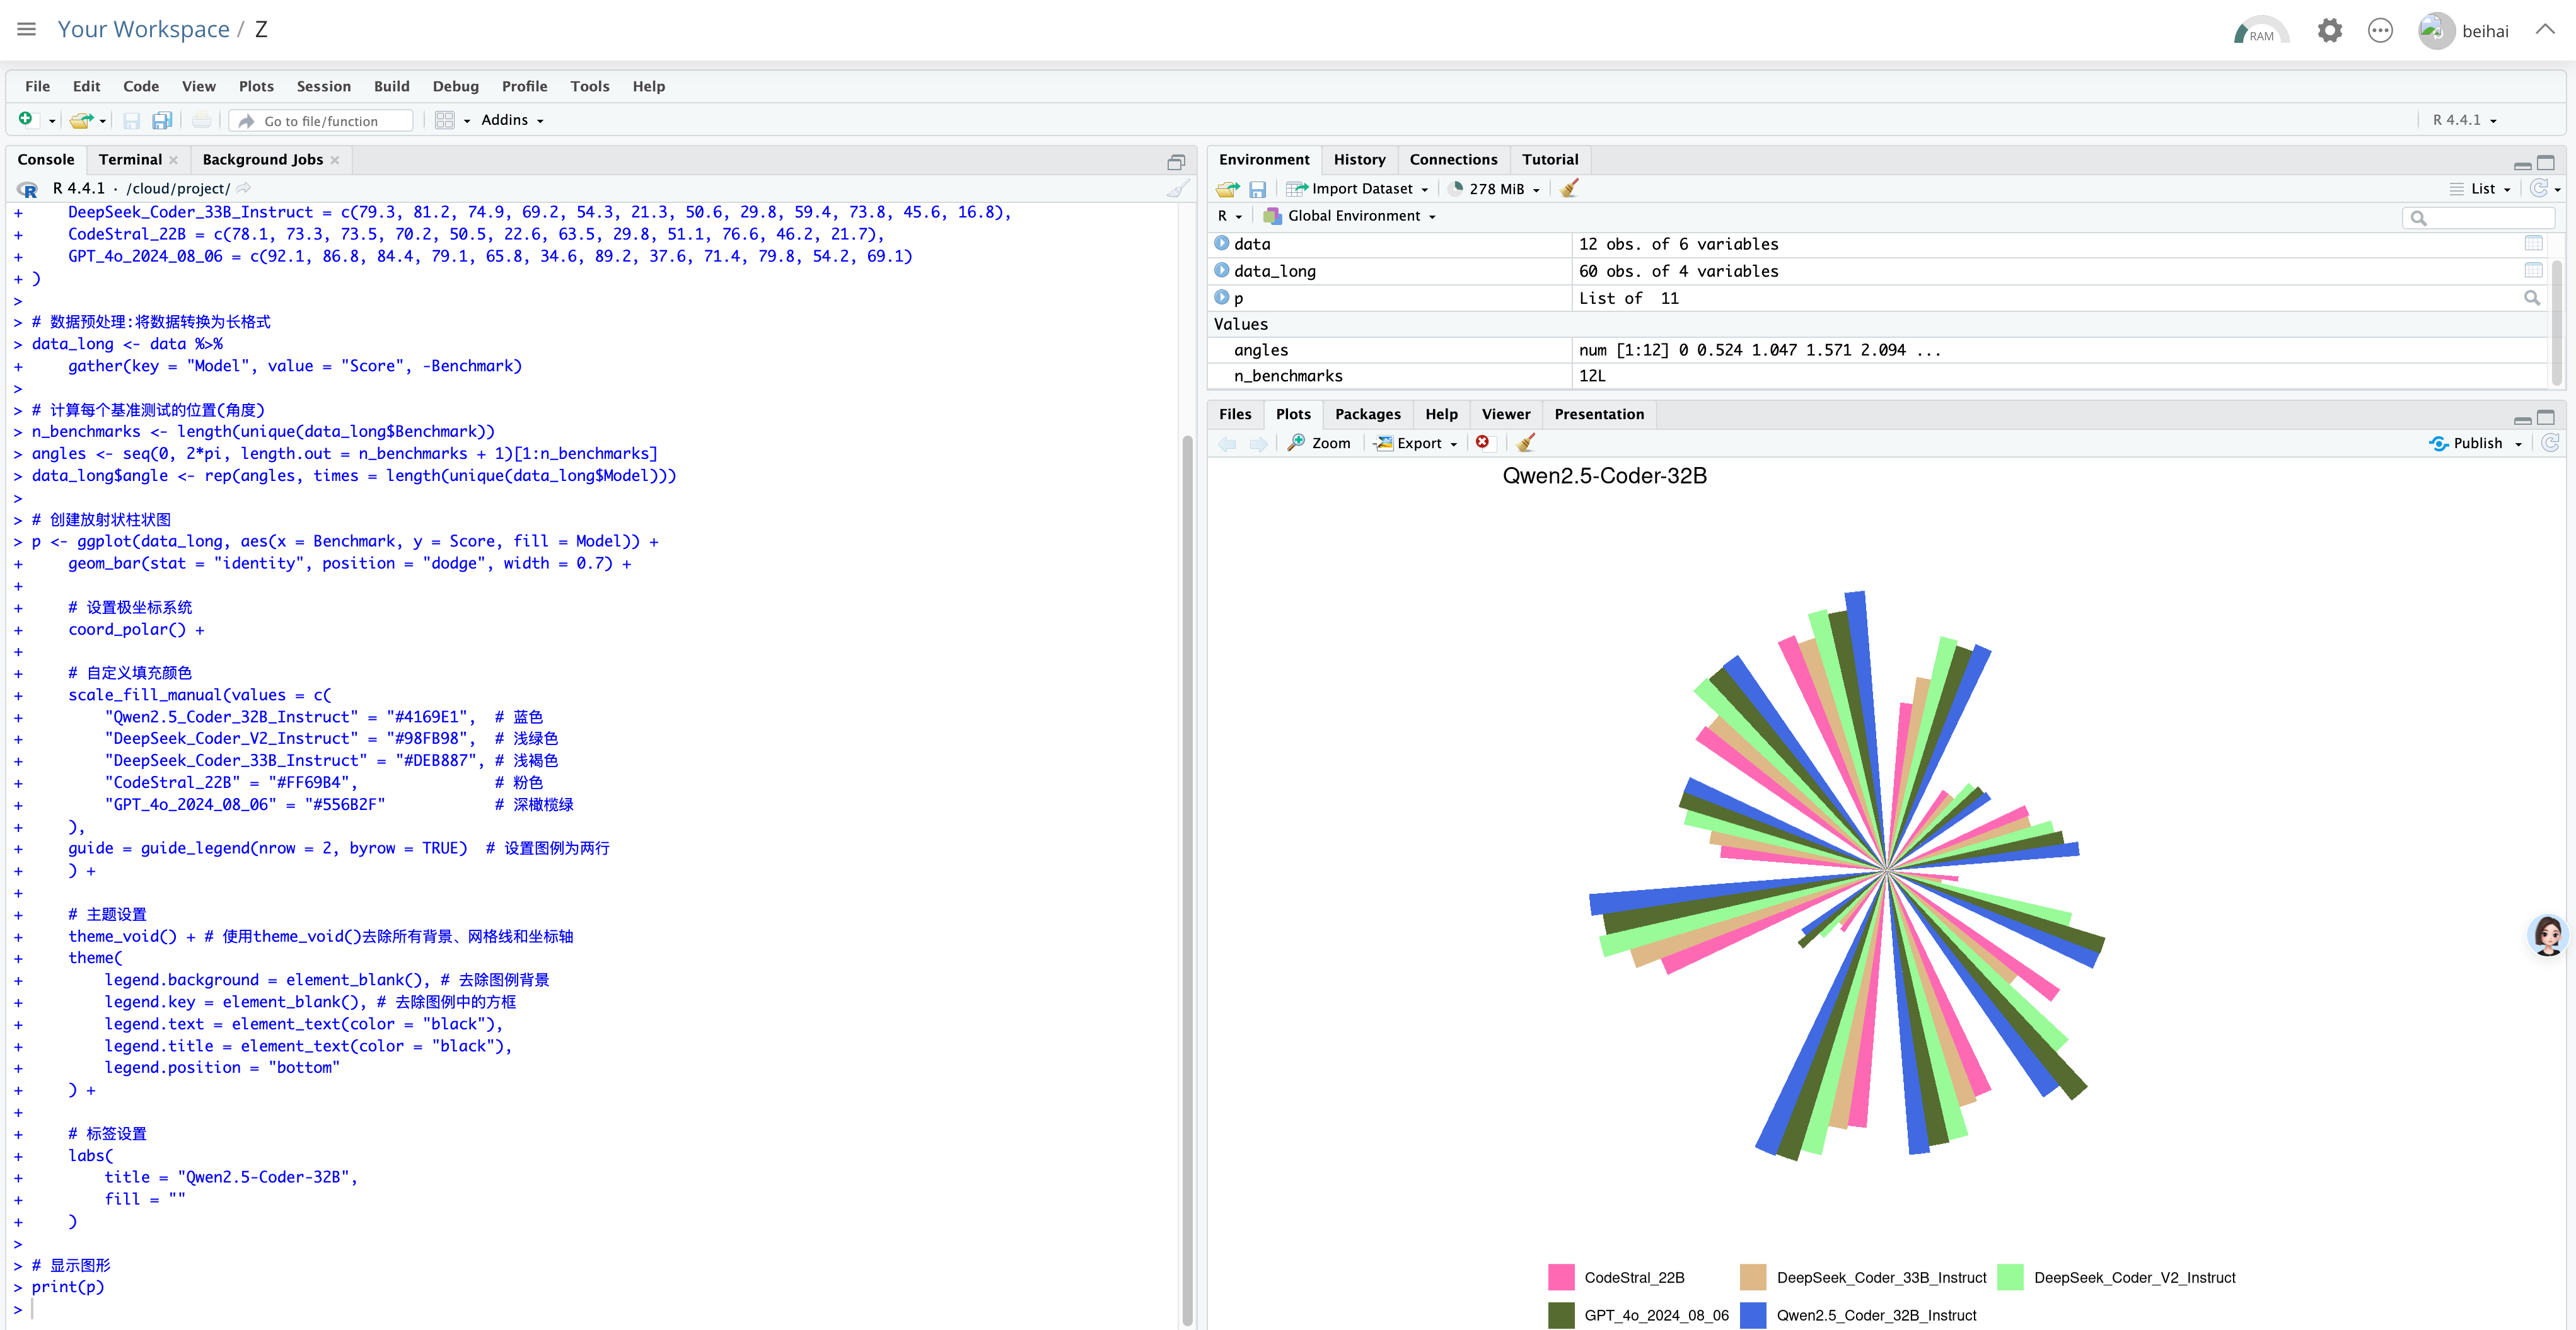Switch to the Packages tab
Image resolution: width=2576 pixels, height=1330 pixels.
coord(1367,414)
